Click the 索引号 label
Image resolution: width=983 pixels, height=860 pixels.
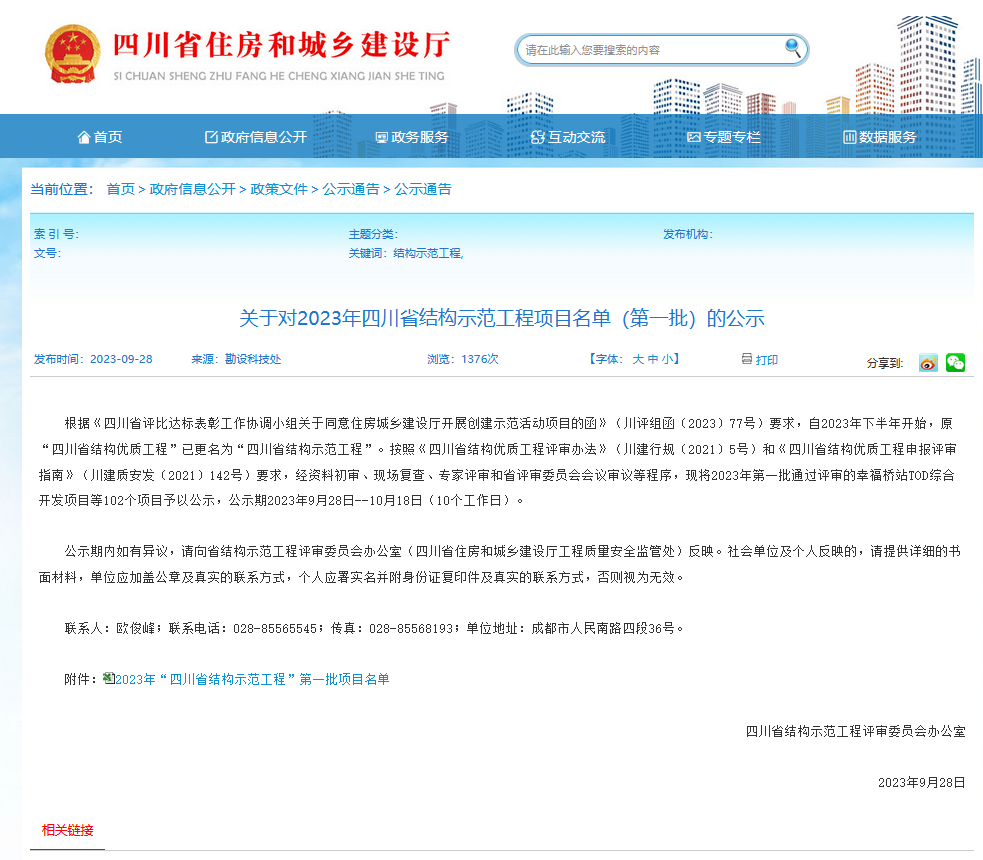pos(56,234)
